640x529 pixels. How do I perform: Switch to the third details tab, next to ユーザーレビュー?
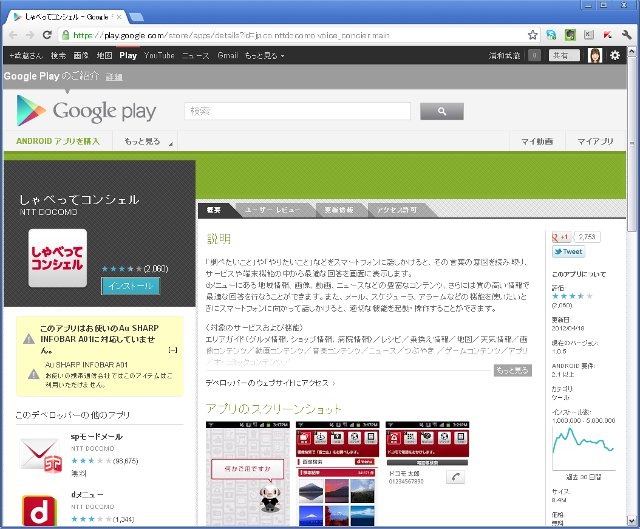(339, 210)
